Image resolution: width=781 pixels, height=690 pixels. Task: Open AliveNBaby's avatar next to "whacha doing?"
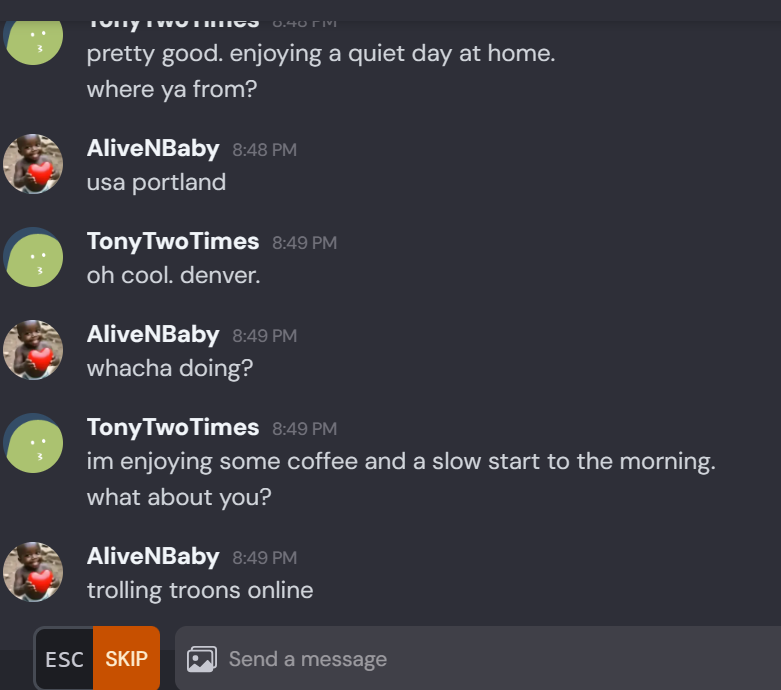coord(33,350)
